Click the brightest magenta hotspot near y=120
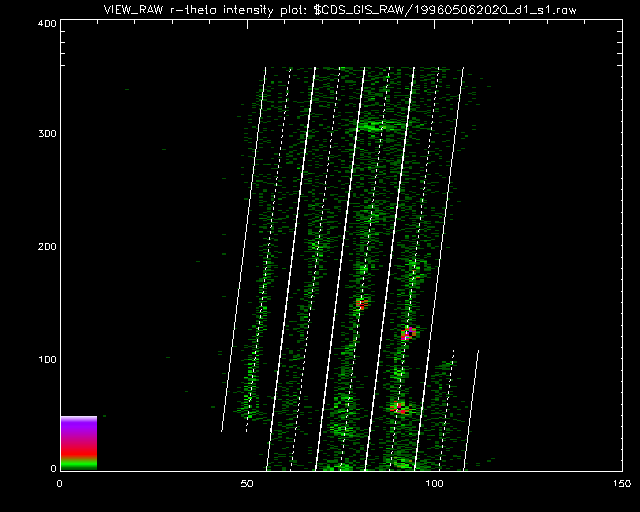This screenshot has width=640, height=512. pyautogui.click(x=408, y=334)
